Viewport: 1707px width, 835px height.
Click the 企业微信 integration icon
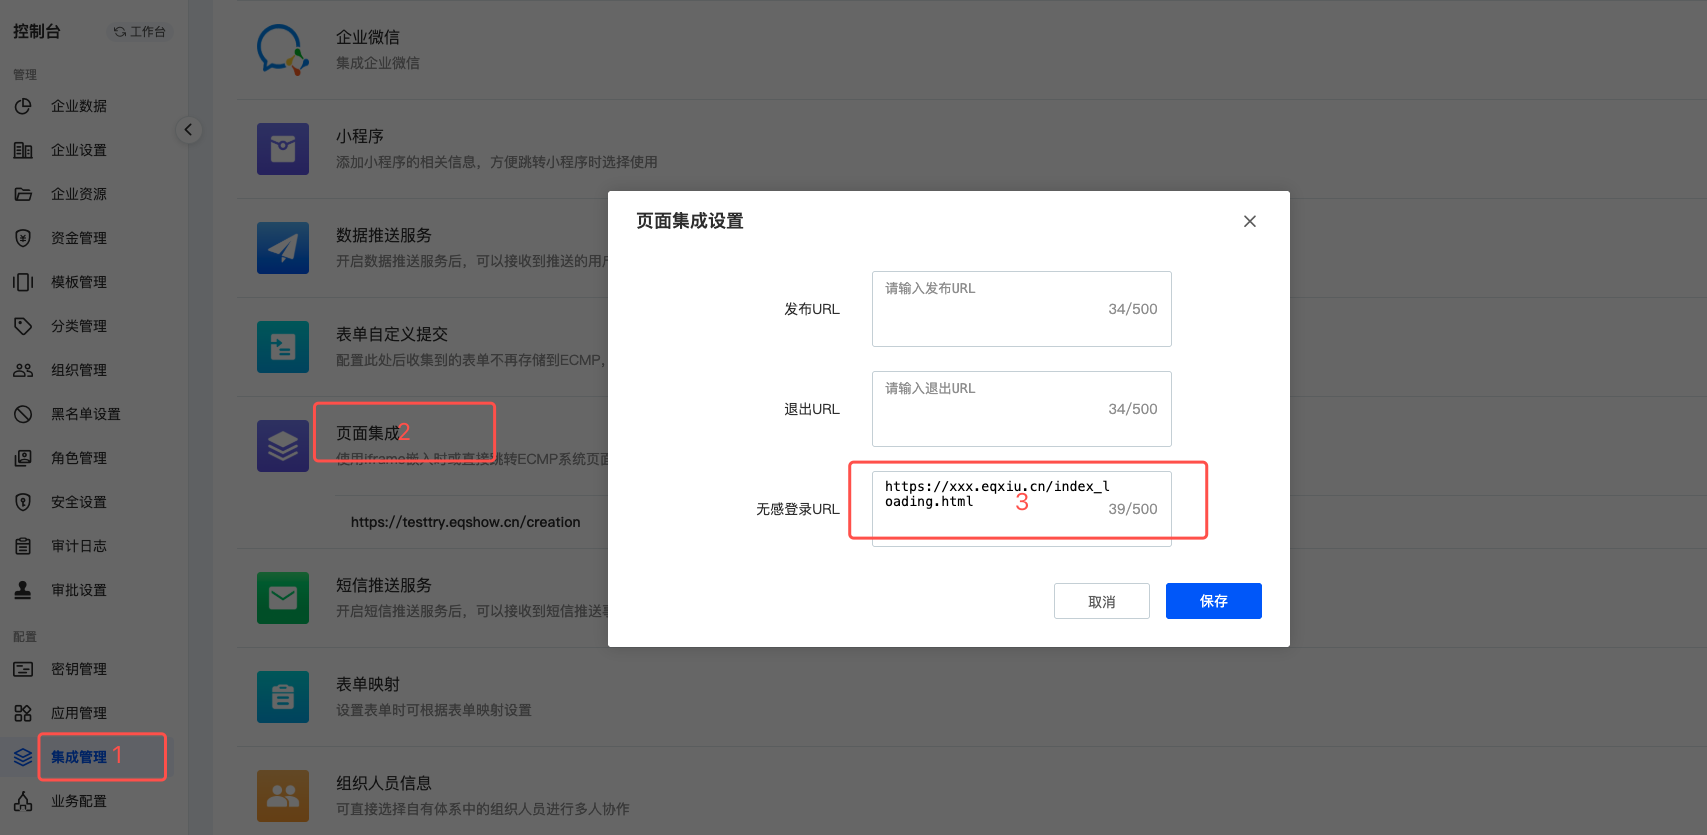point(282,50)
